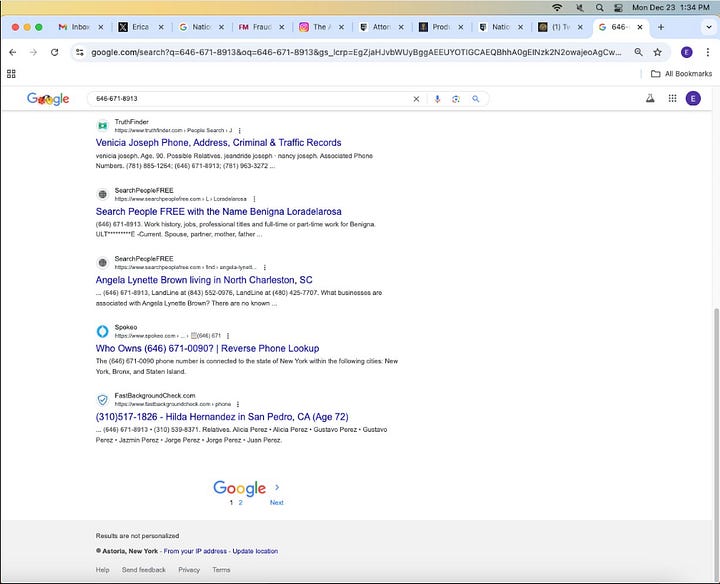Open the Help footer link
This screenshot has height=584, width=720.
pyautogui.click(x=102, y=570)
